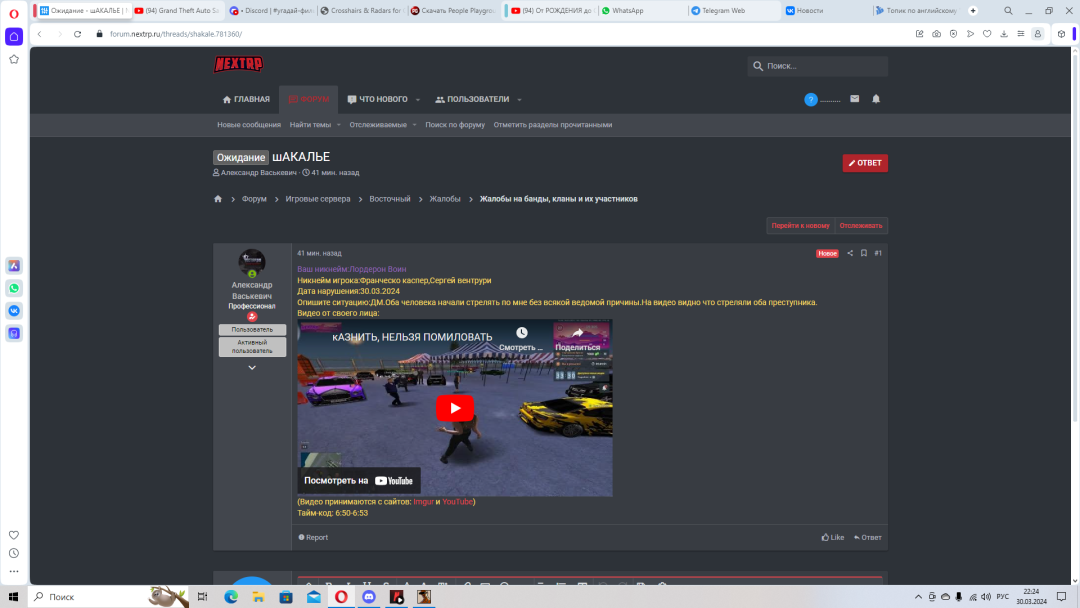The height and width of the screenshot is (608, 1080).
Task: Expand the ЧТО НОВОГО dropdown arrow
Action: point(419,100)
